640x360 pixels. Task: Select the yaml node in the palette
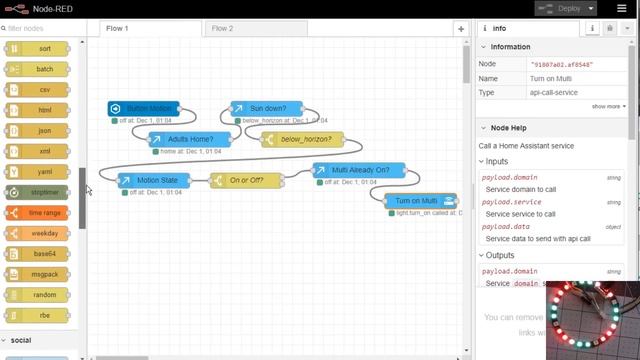37,172
